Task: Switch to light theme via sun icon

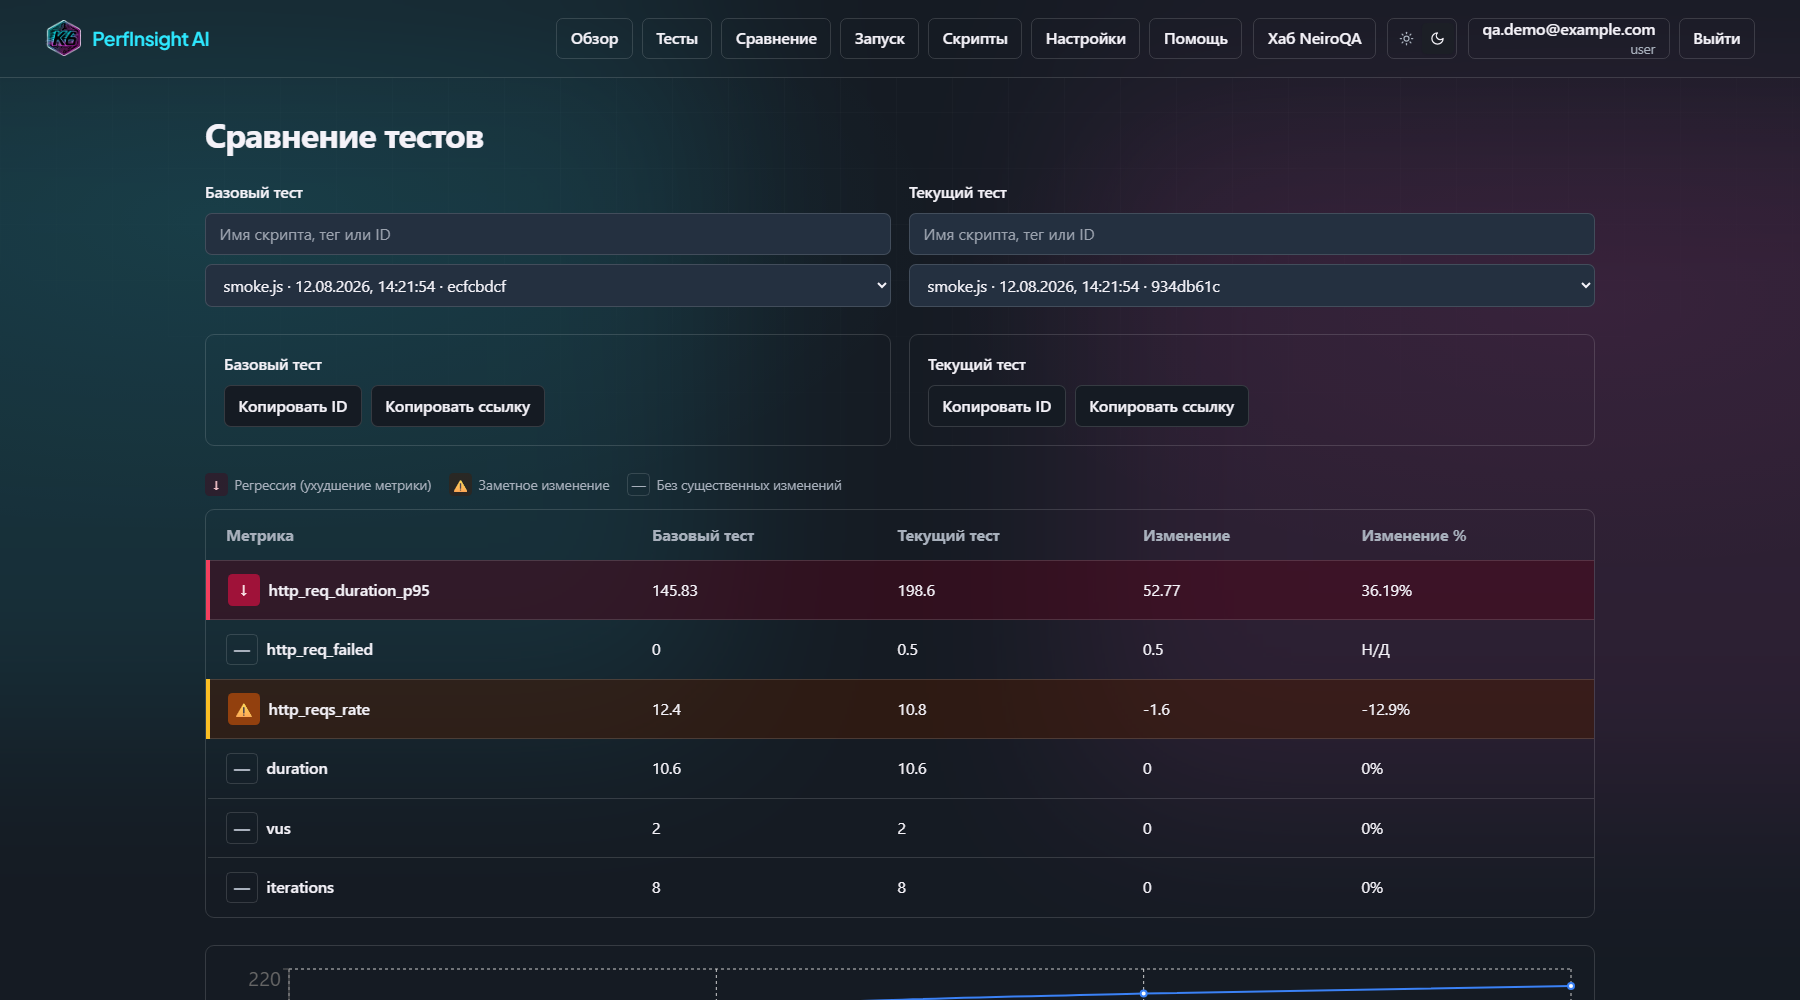Action: click(x=1406, y=39)
